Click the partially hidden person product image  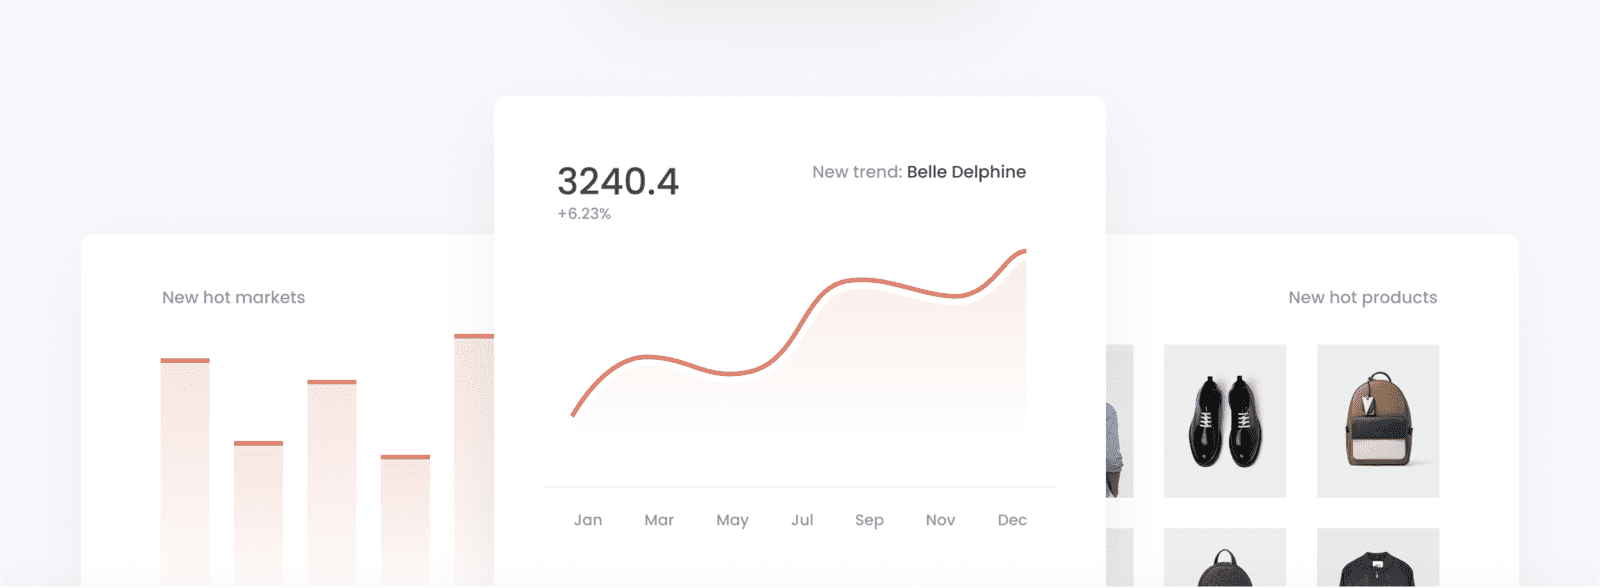[x=1120, y=421]
